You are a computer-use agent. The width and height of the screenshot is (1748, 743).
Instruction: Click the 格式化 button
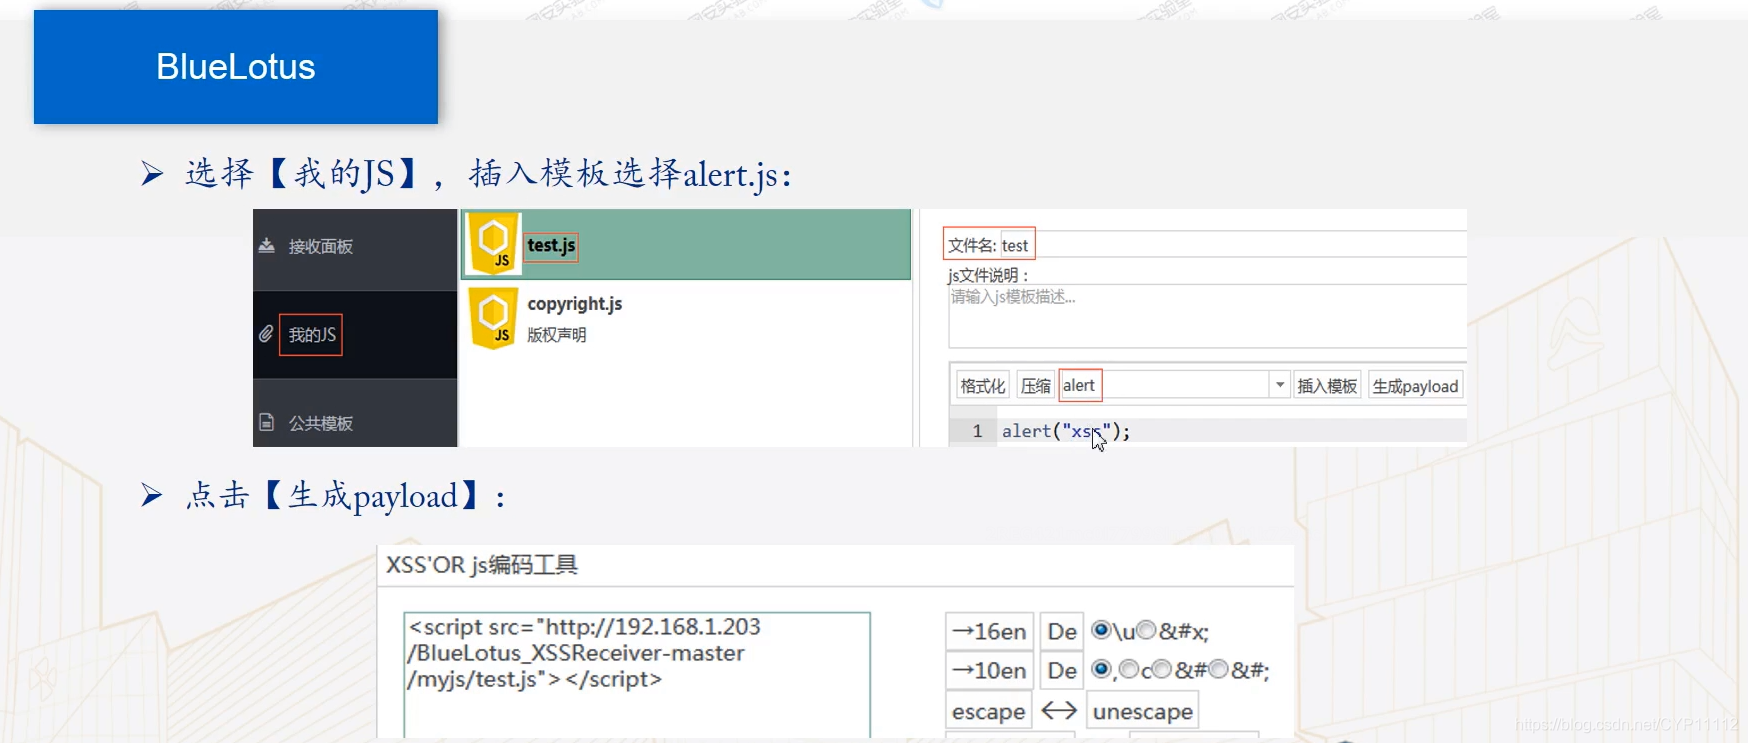[983, 386]
